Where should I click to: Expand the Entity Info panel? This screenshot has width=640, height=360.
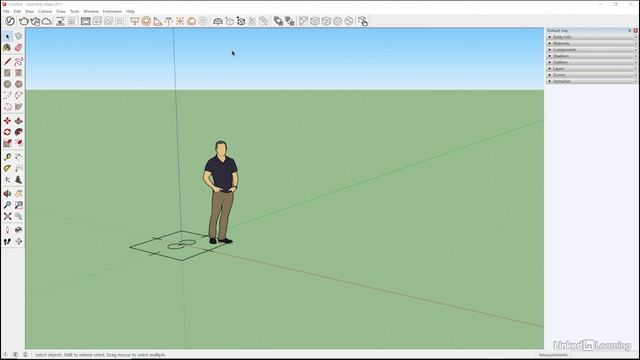tap(591, 37)
